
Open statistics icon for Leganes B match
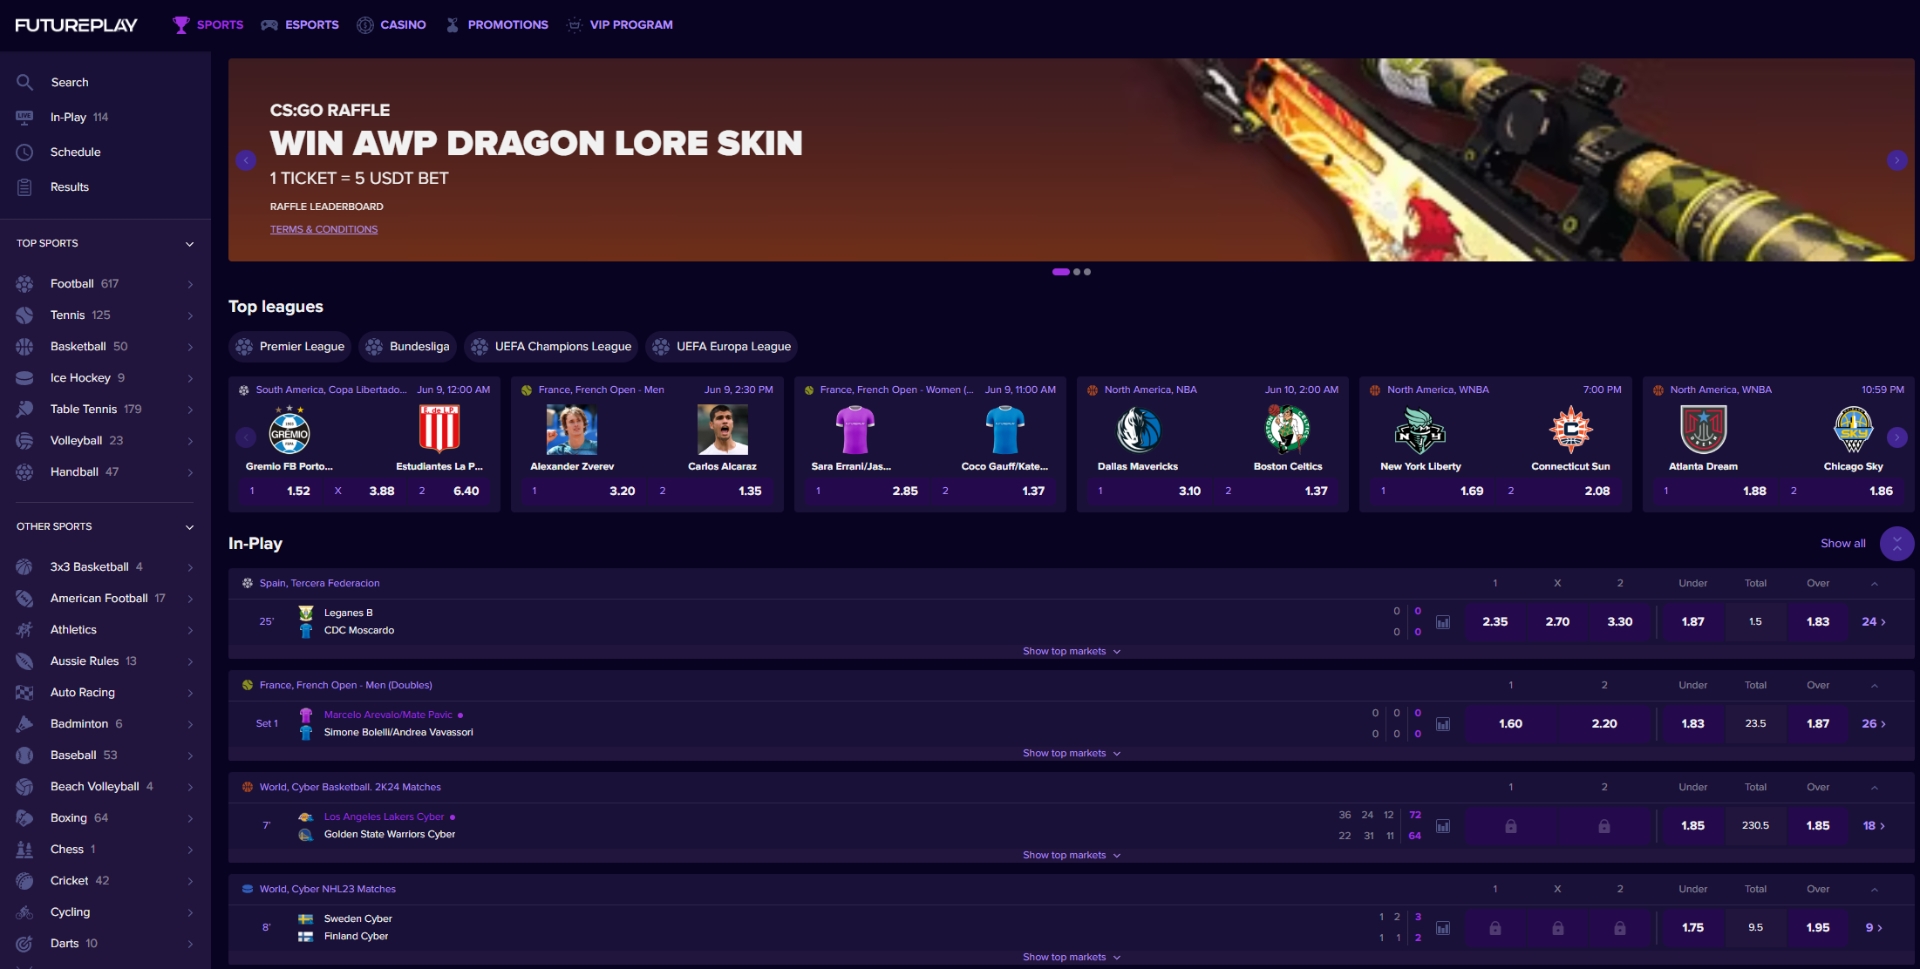1443,622
